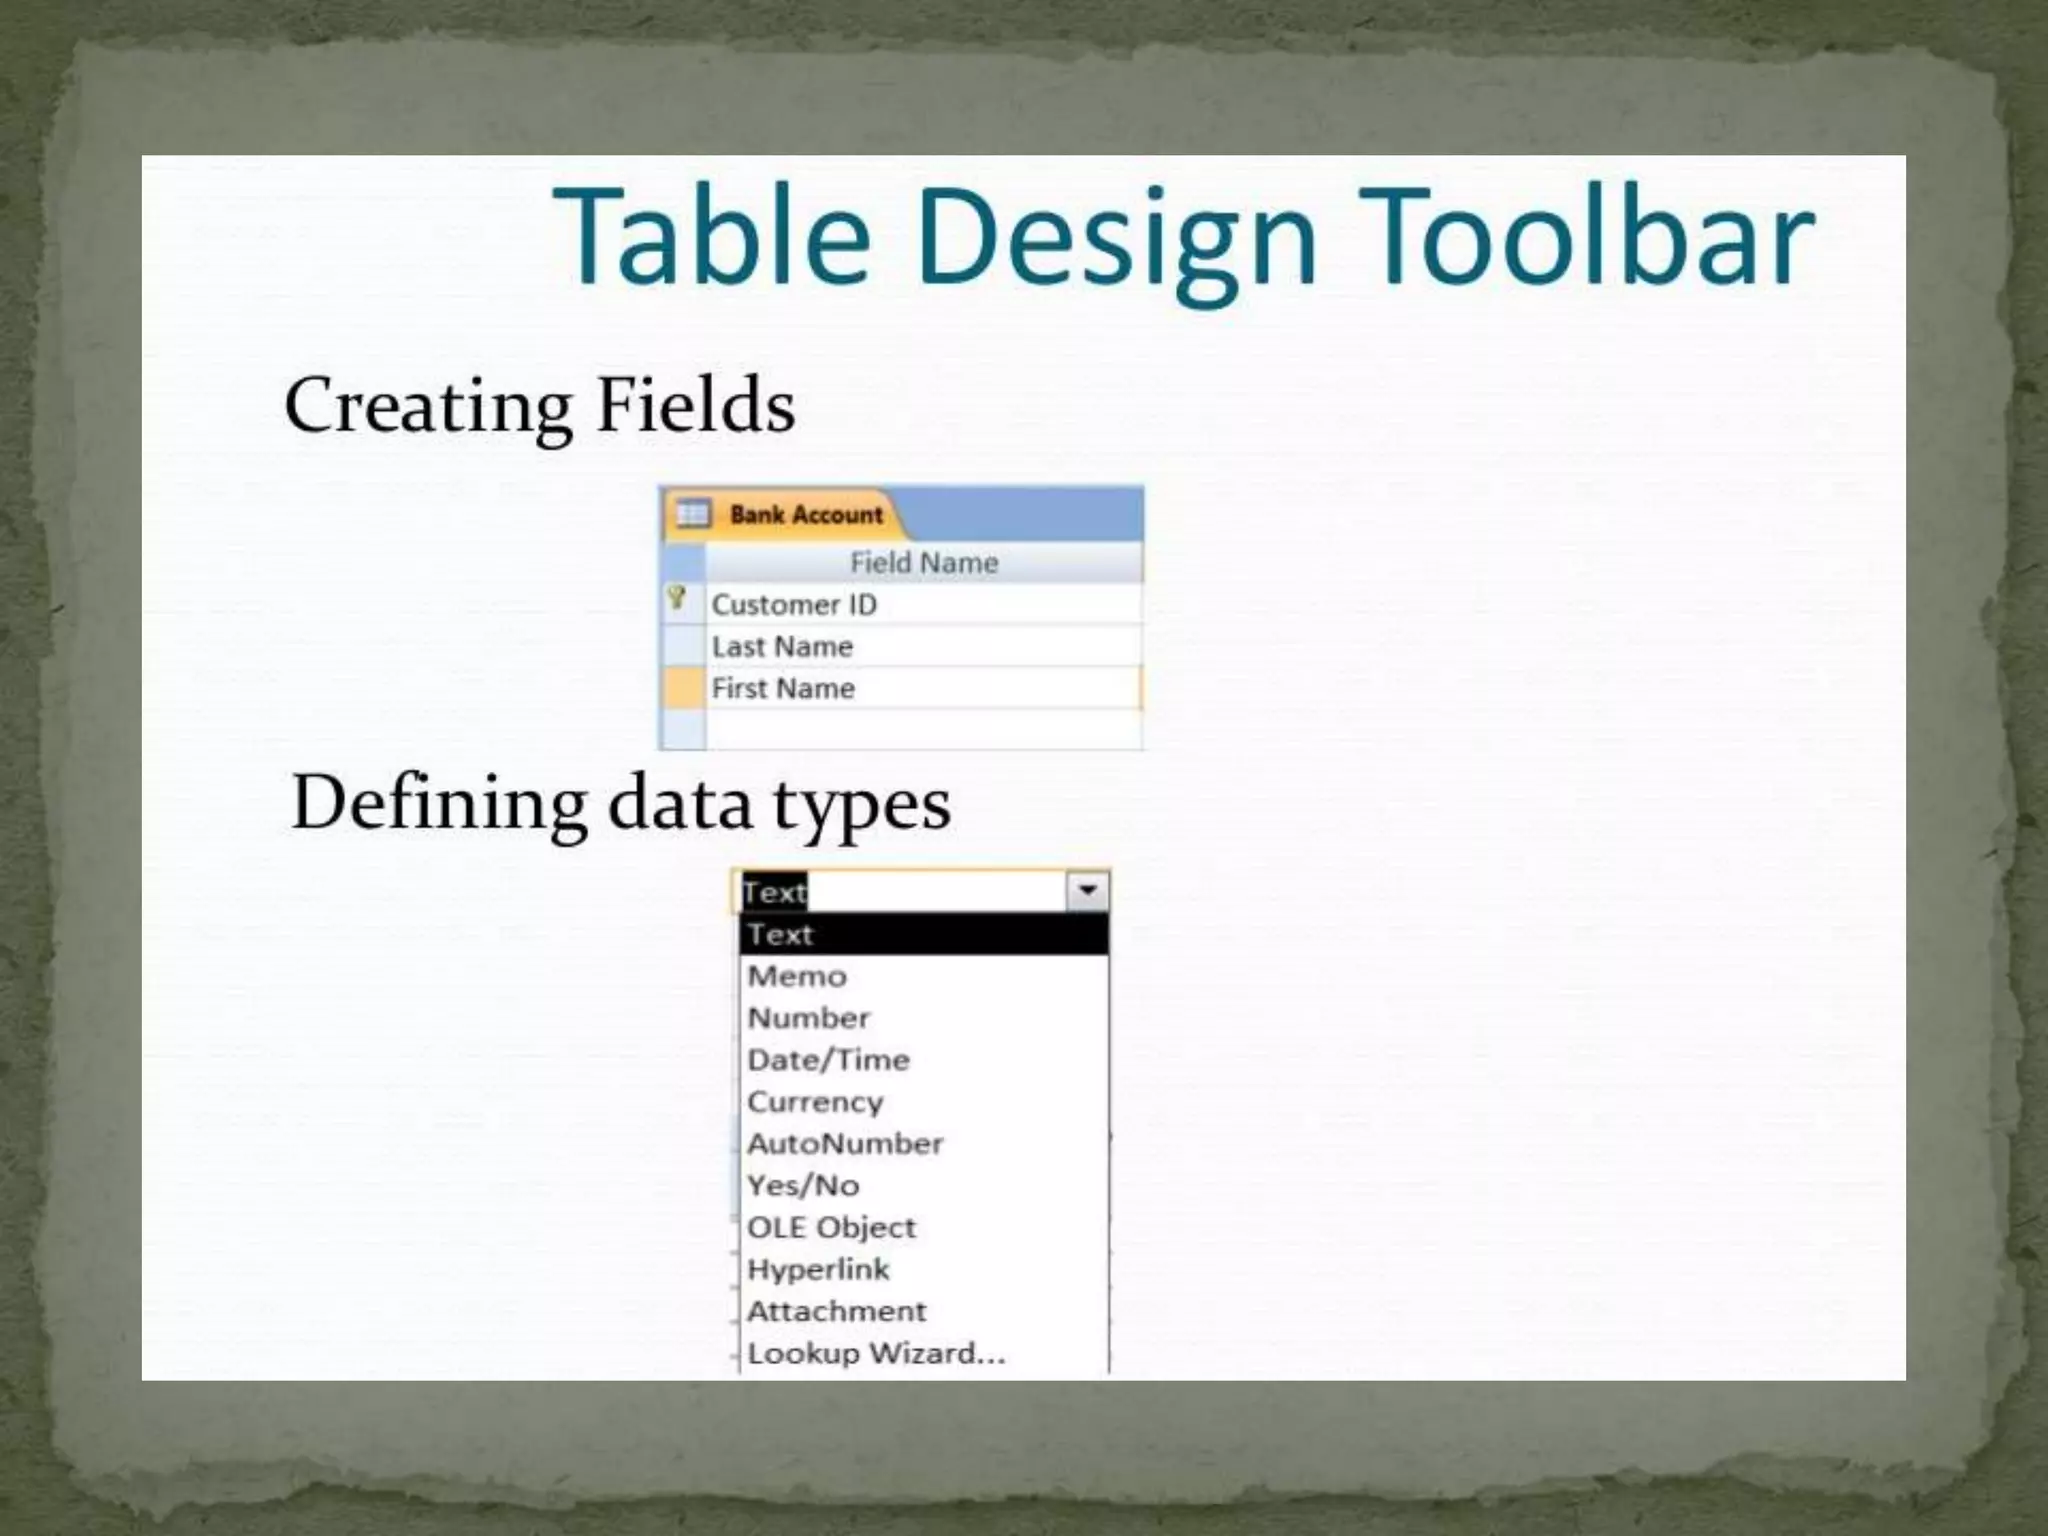Pick Date/Time in the data type list

[922, 1060]
